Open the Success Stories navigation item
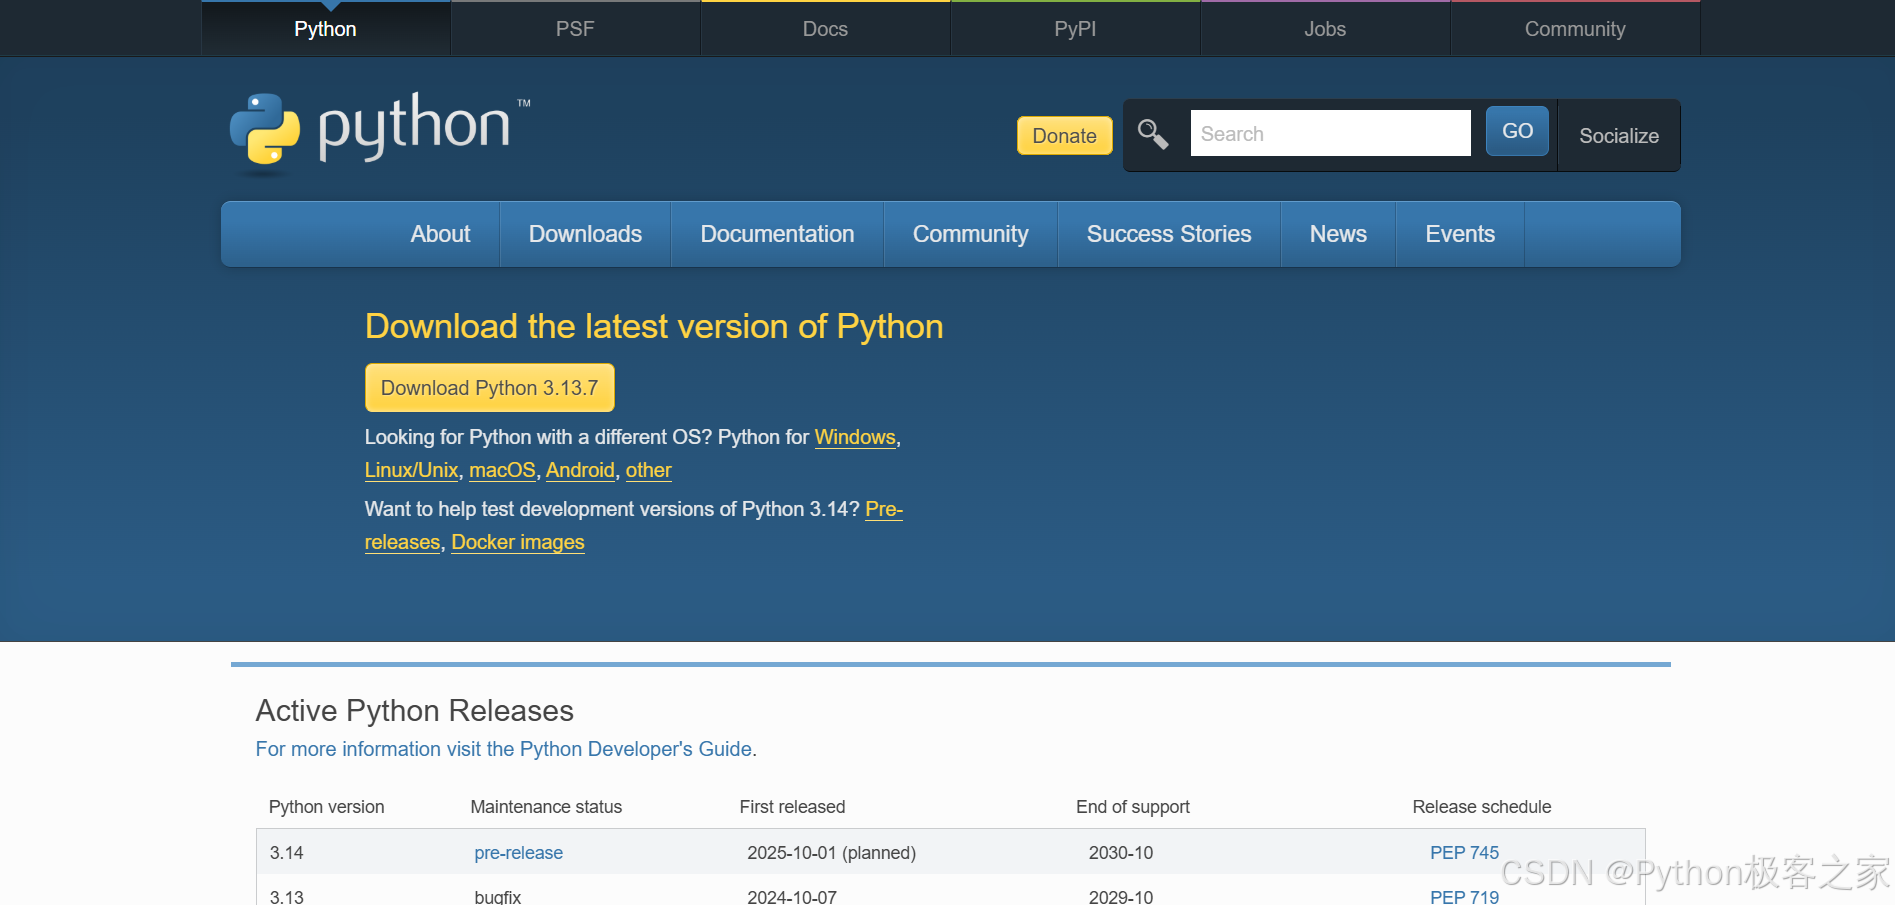Image resolution: width=1895 pixels, height=905 pixels. pos(1169,234)
